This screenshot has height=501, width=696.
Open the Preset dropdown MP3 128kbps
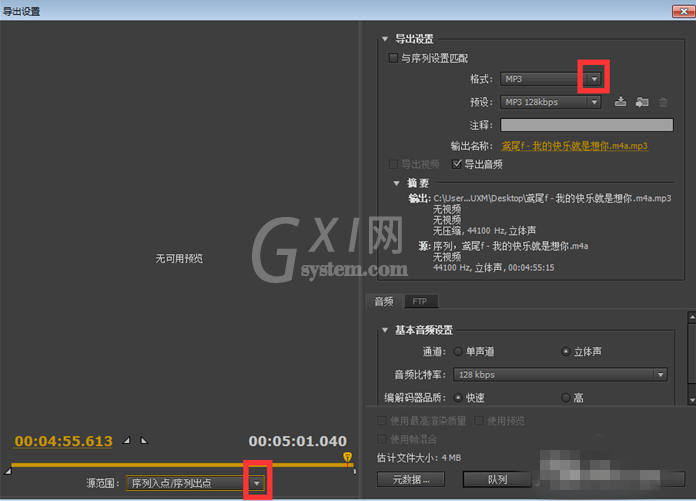550,102
